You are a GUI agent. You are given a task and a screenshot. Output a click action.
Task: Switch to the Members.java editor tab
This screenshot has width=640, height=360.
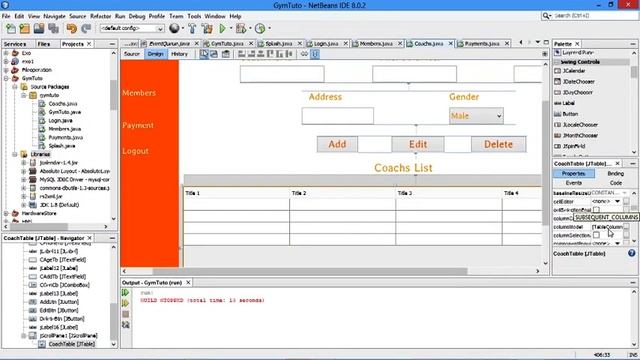tap(376, 43)
